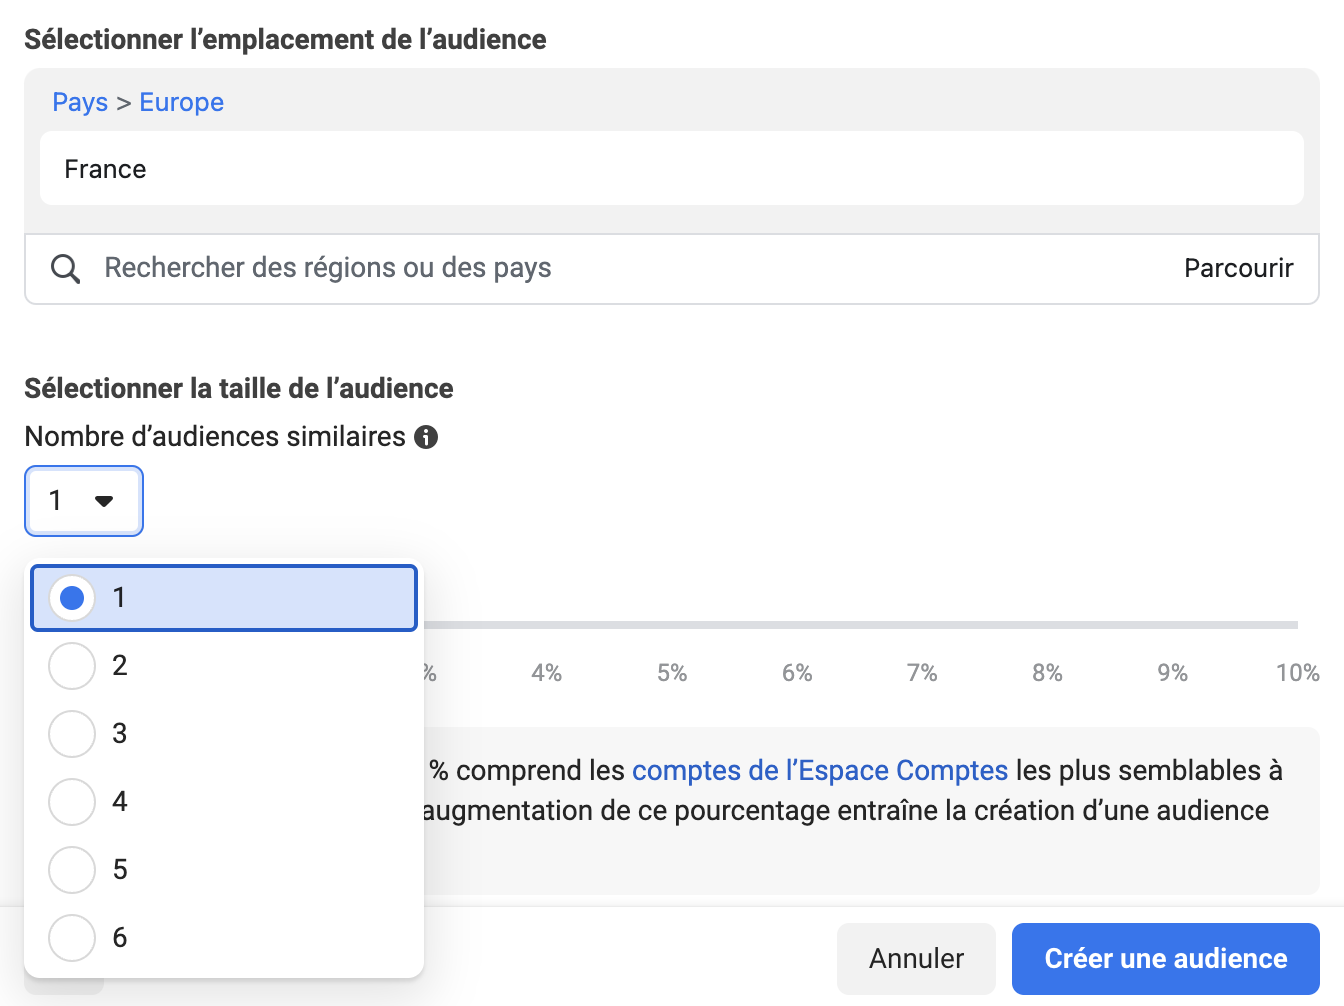Click the 10% mark on the slider scale
The image size is (1344, 1006).
click(x=1297, y=673)
